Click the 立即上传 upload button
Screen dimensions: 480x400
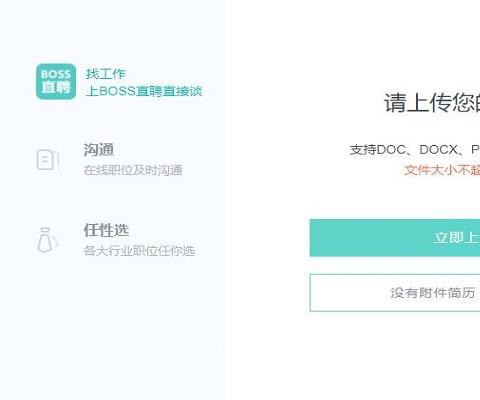[x=395, y=238]
